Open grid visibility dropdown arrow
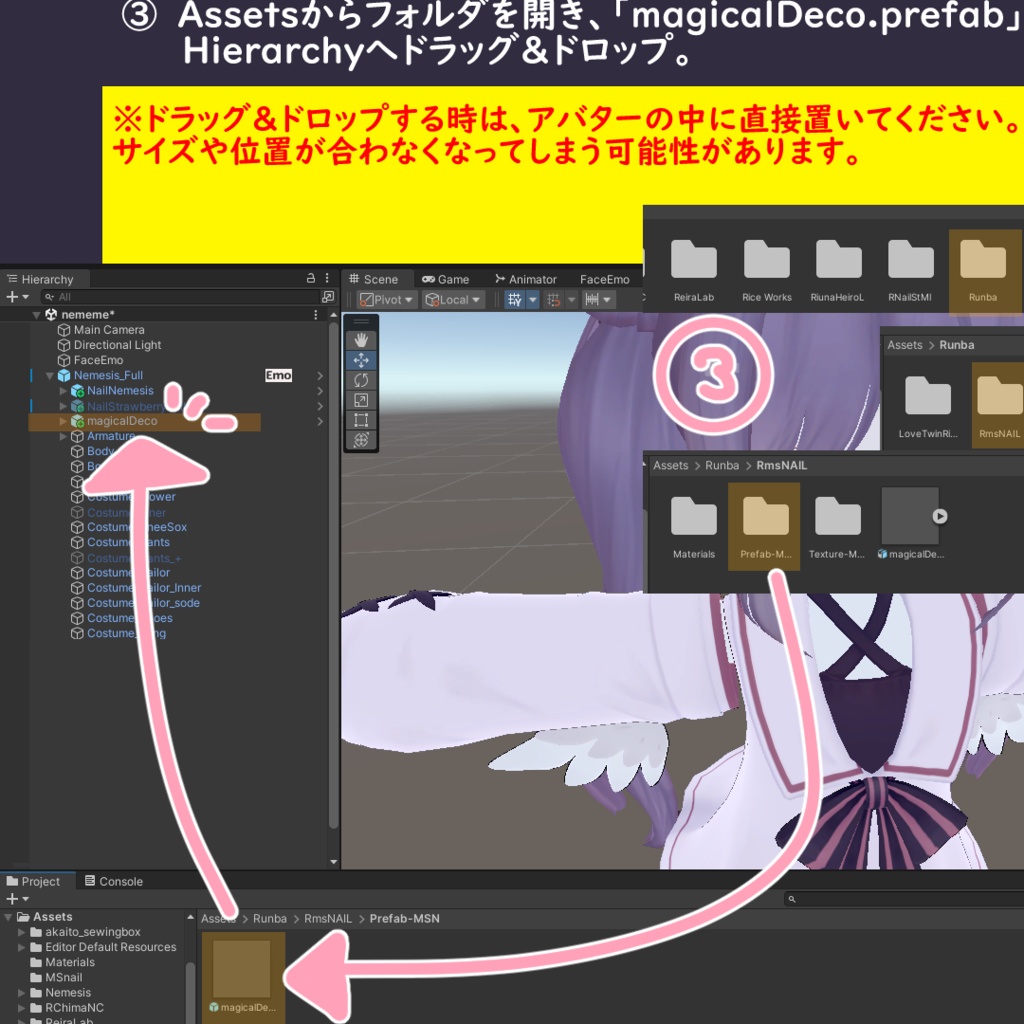The image size is (1024, 1024). point(532,299)
